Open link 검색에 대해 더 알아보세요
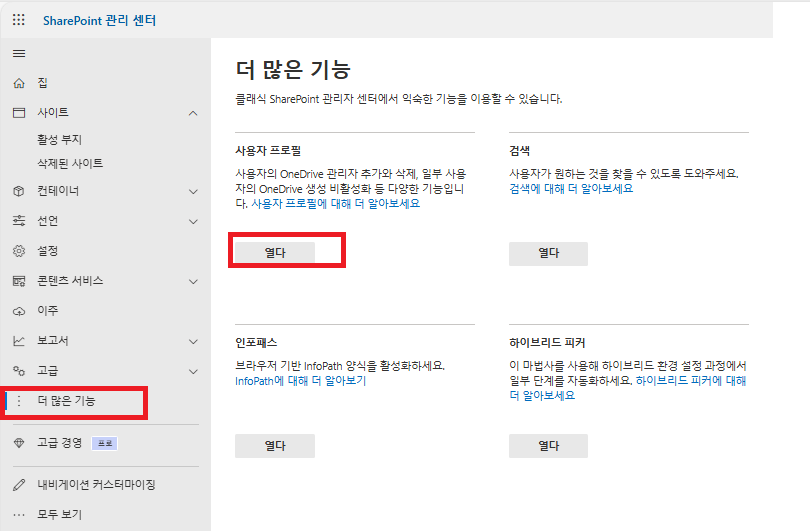The image size is (810, 531). pyautogui.click(x=571, y=189)
